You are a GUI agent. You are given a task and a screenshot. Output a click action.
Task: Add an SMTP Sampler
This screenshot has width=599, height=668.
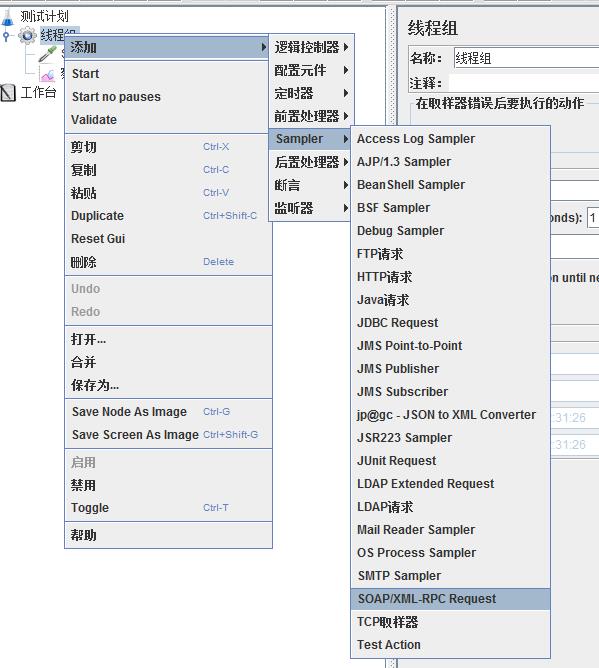[x=450, y=576]
